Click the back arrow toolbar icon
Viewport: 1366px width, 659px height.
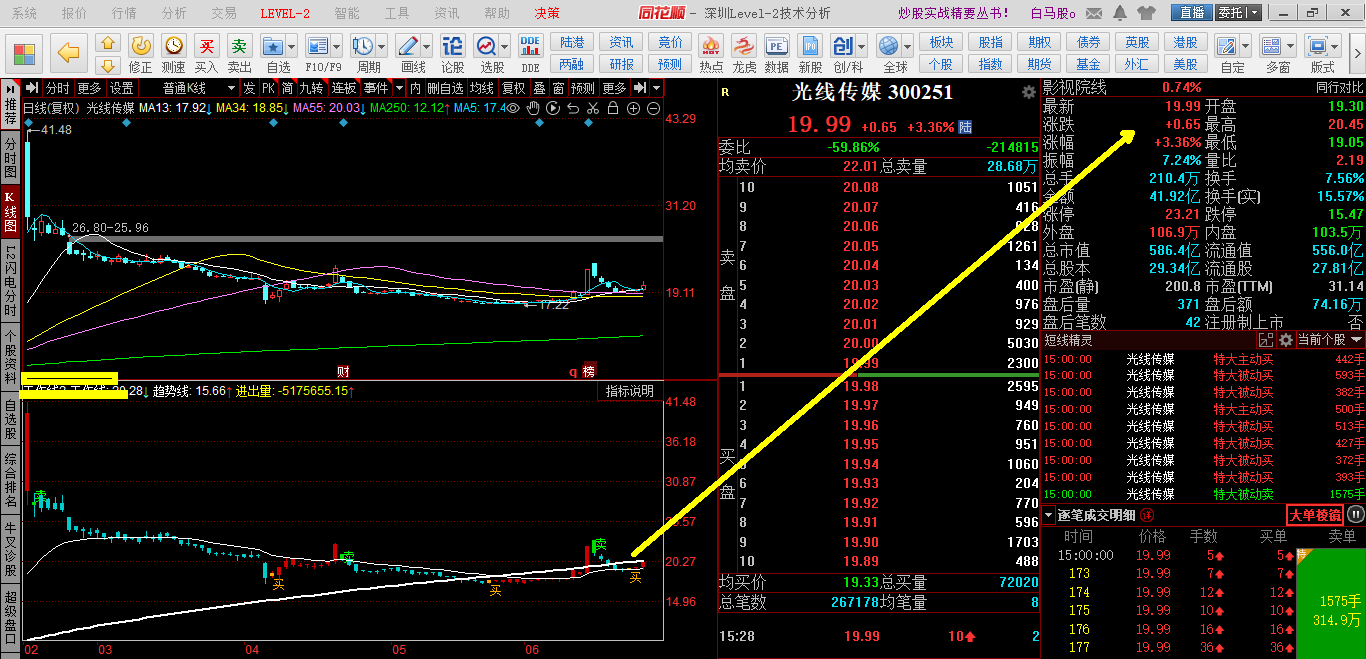click(x=67, y=52)
